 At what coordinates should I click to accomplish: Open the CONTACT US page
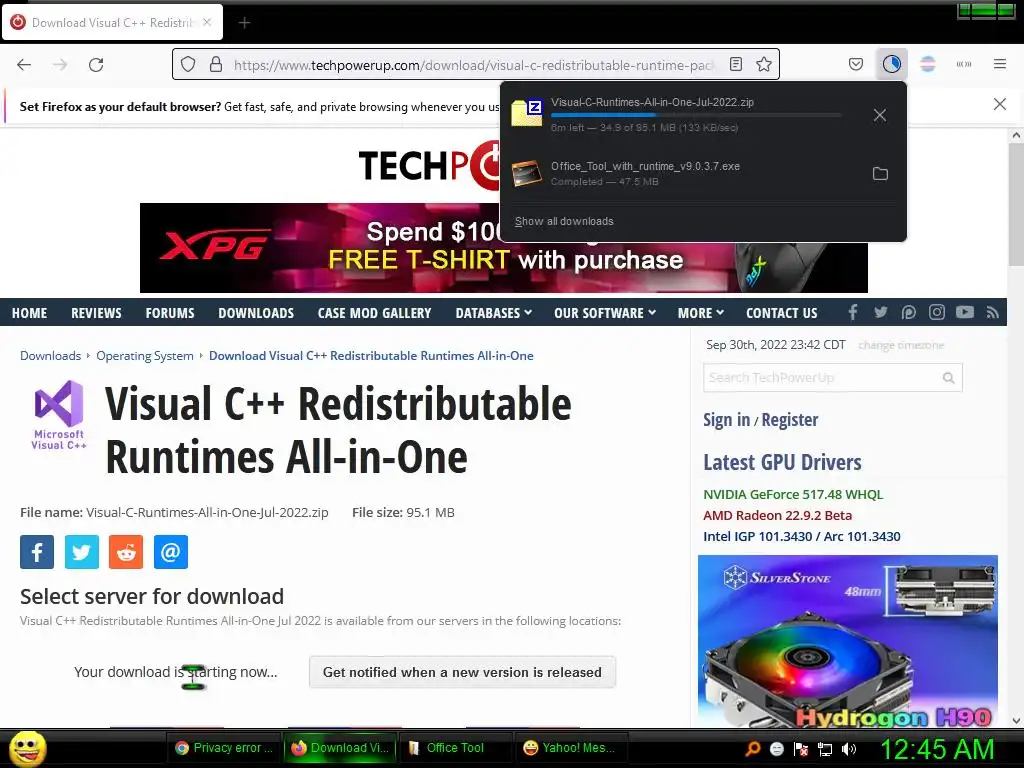pyautogui.click(x=782, y=313)
